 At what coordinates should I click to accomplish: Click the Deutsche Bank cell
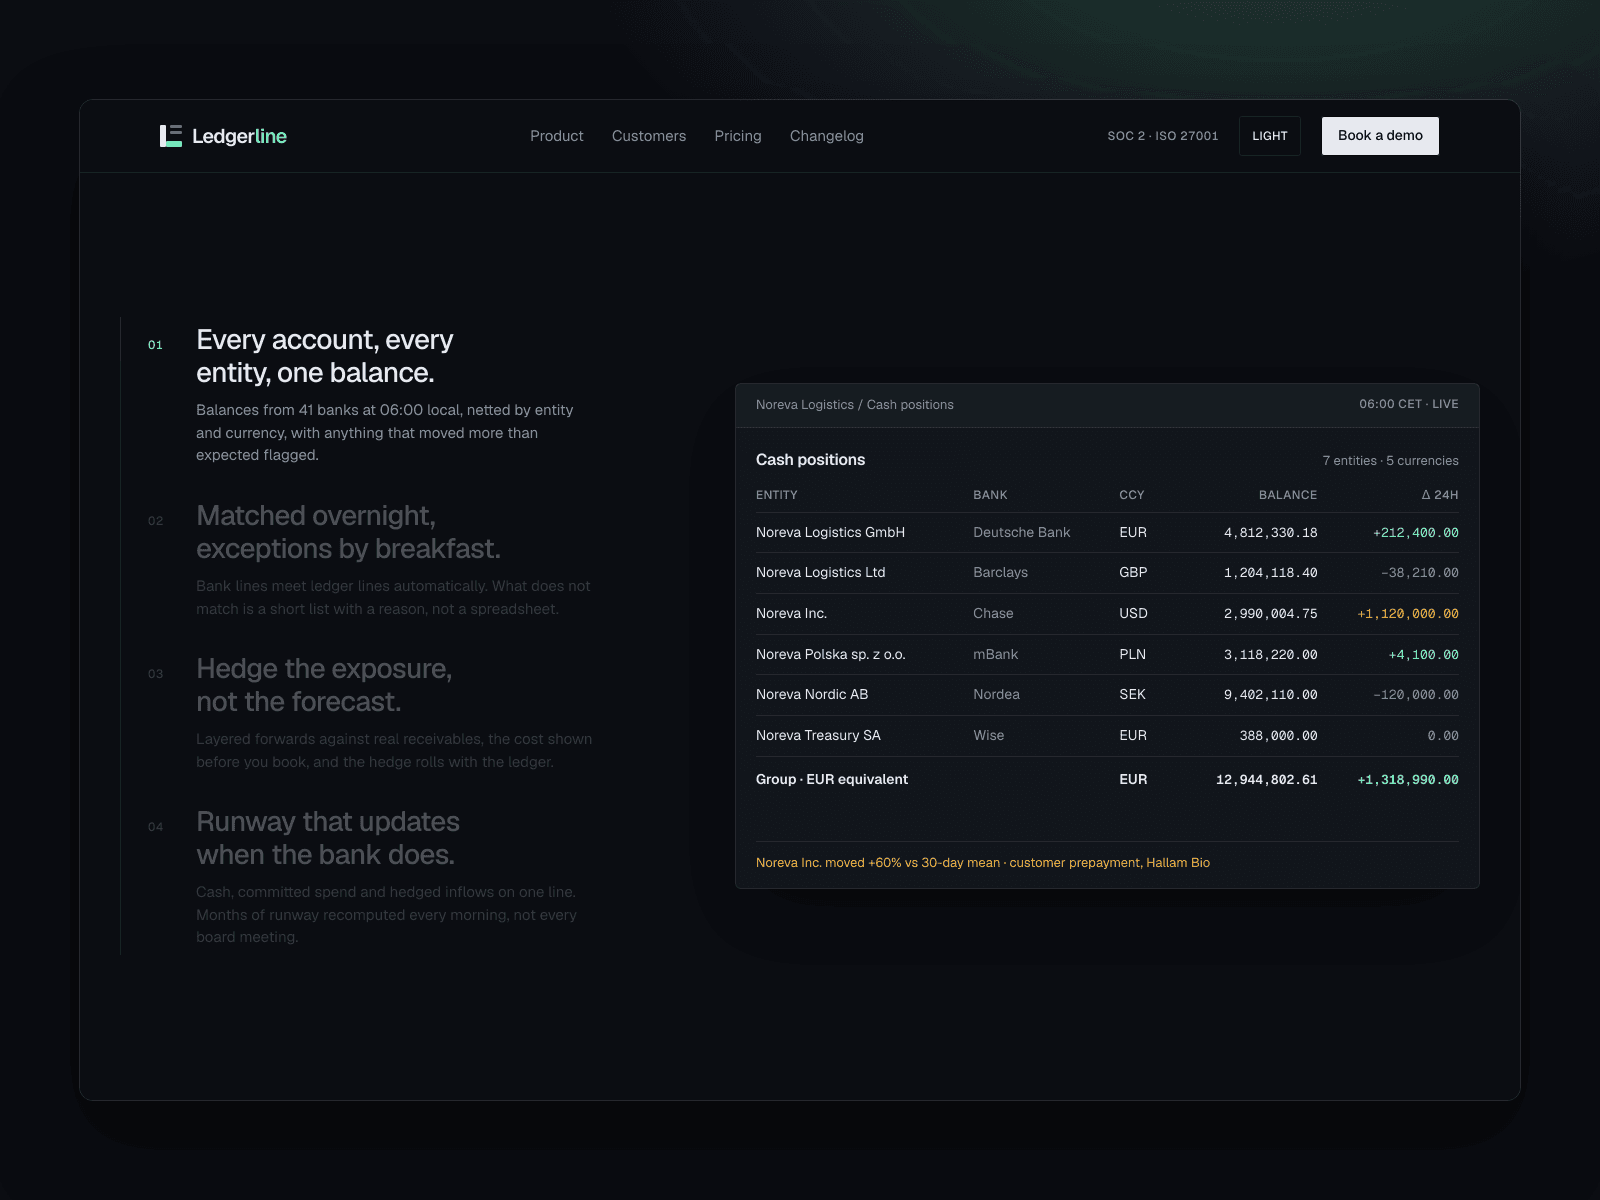(x=1022, y=533)
